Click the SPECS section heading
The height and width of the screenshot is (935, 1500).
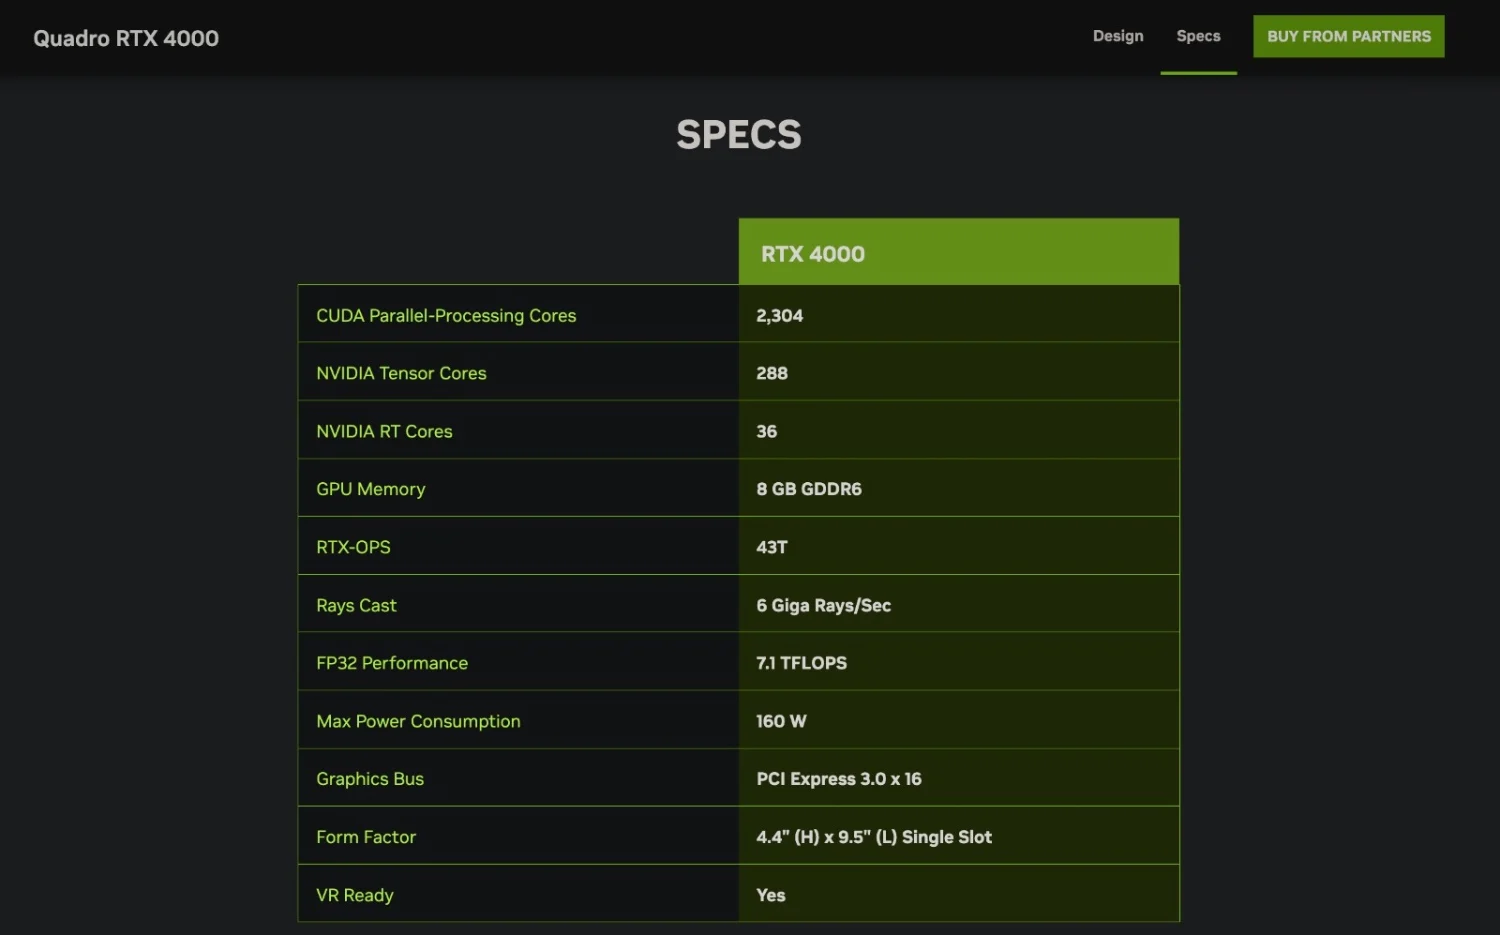[739, 134]
